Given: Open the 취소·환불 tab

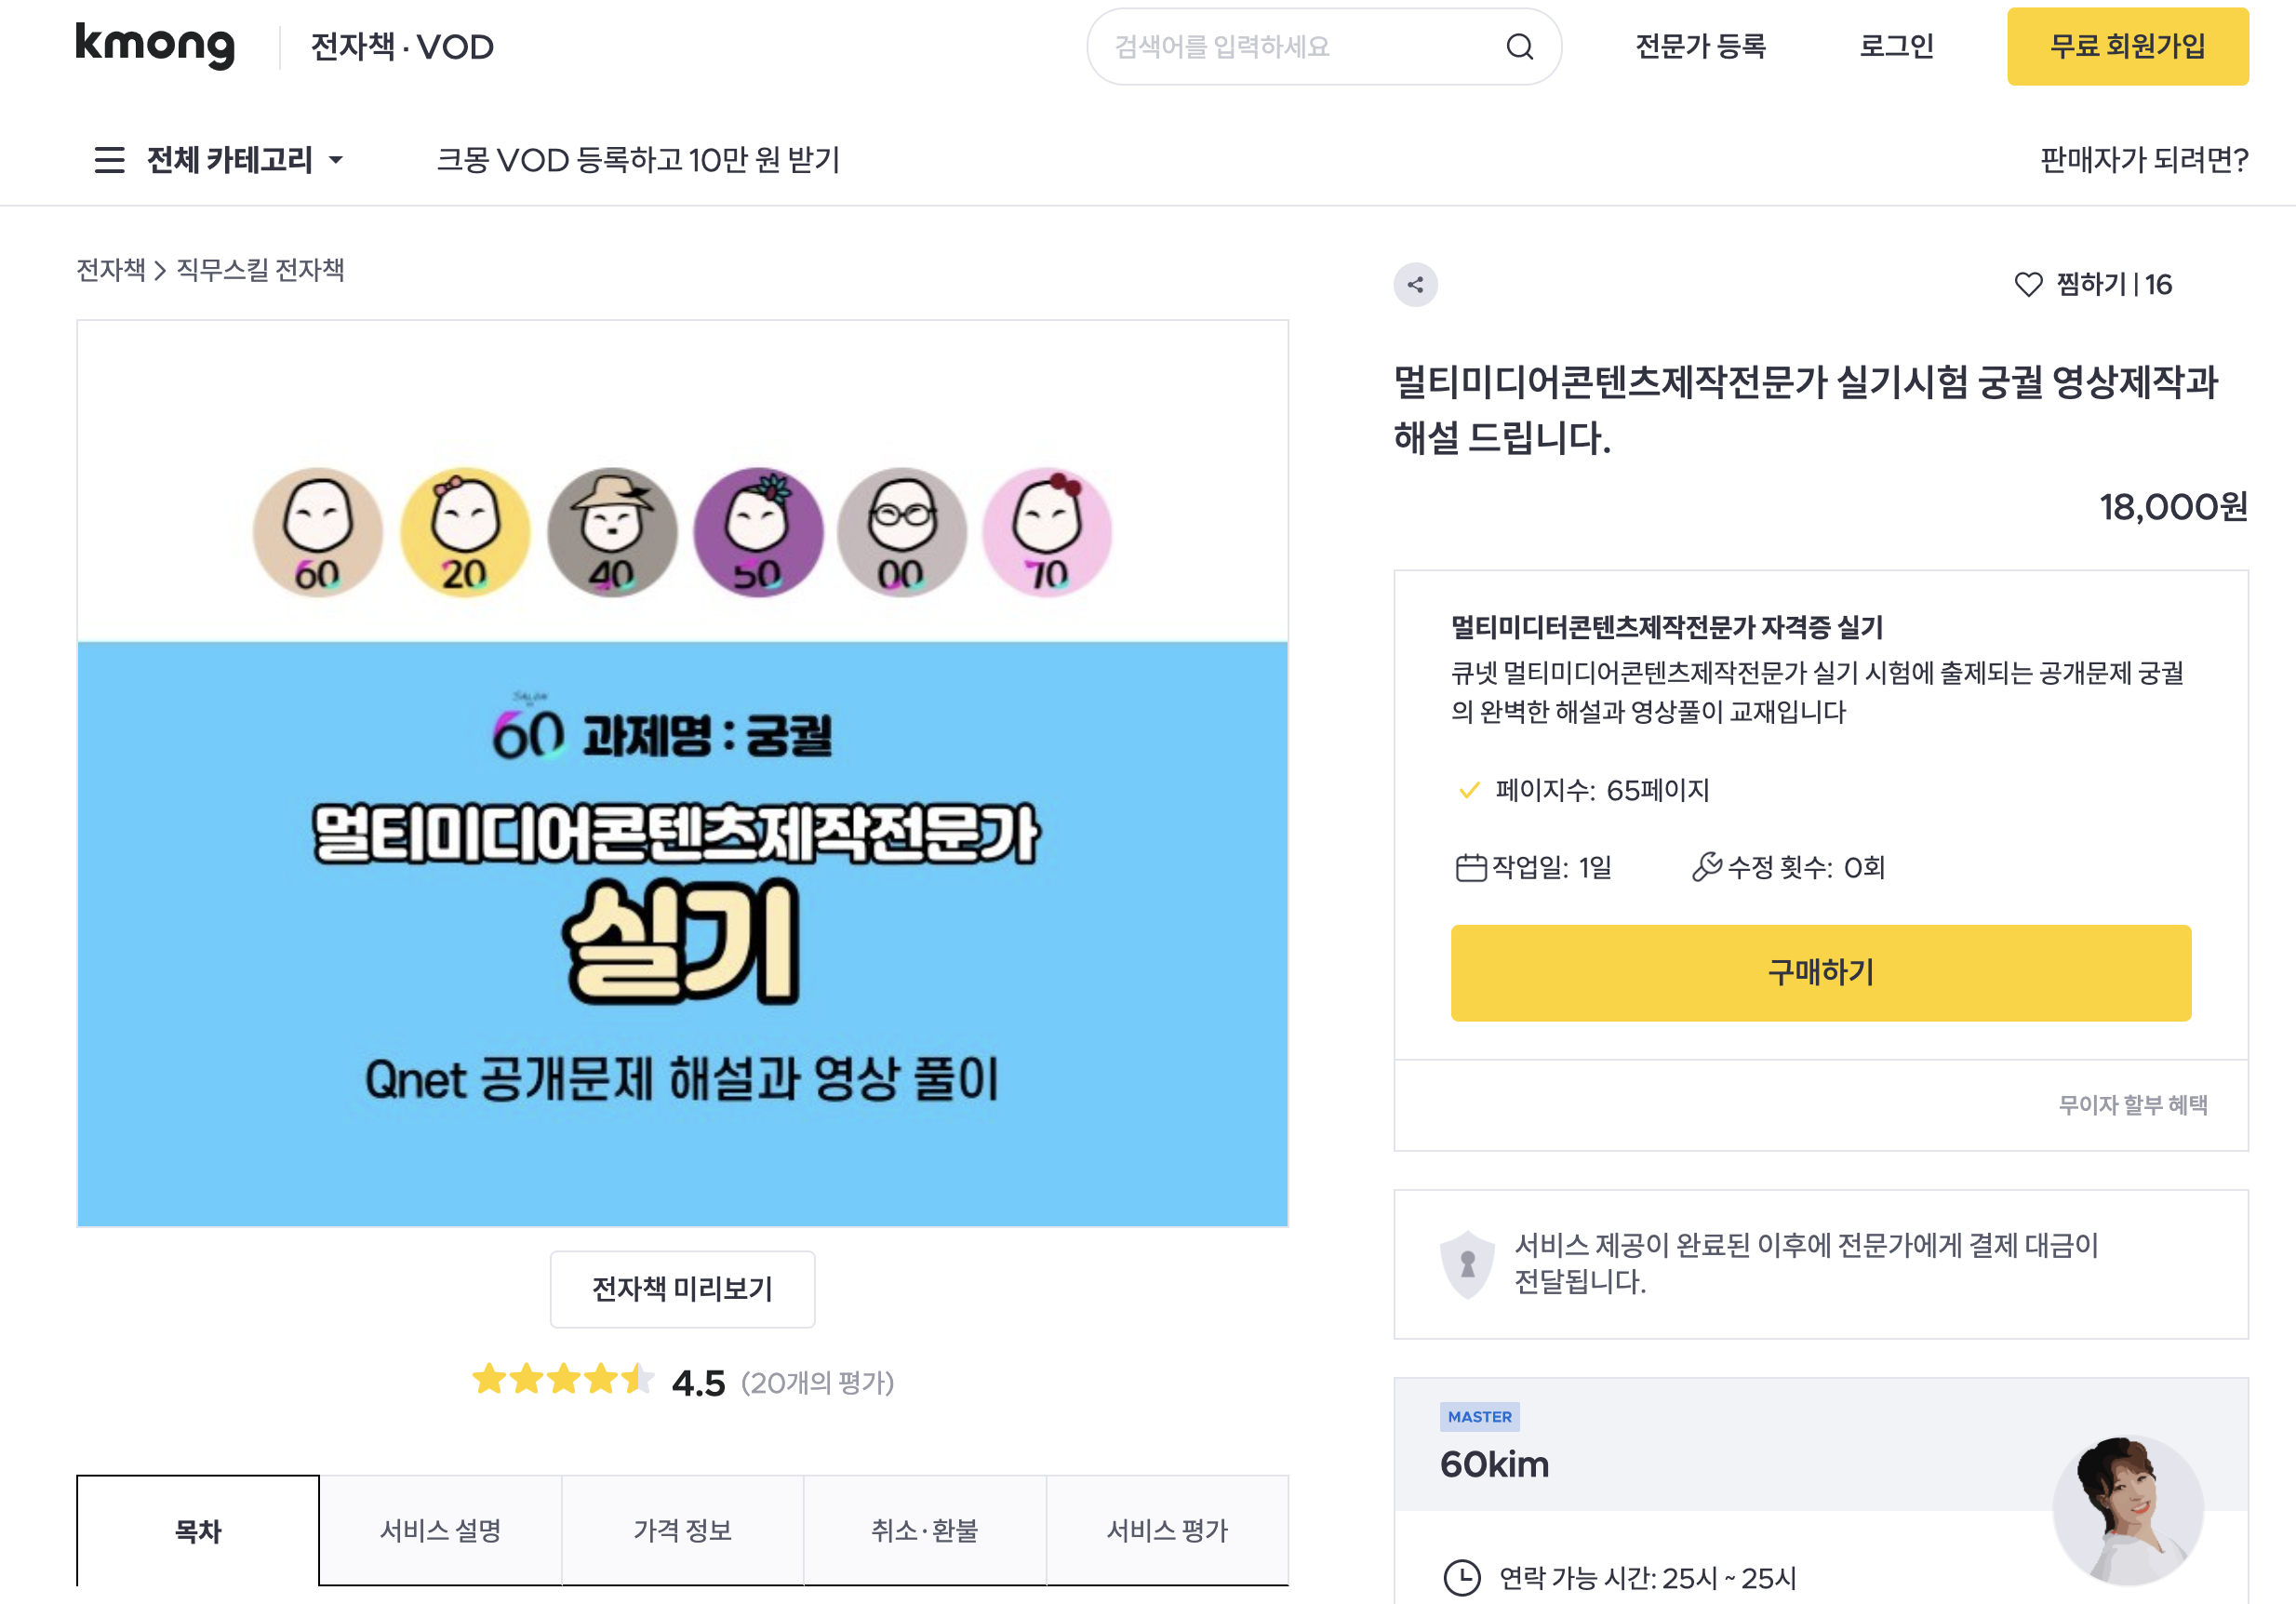Looking at the screenshot, I should [x=925, y=1530].
